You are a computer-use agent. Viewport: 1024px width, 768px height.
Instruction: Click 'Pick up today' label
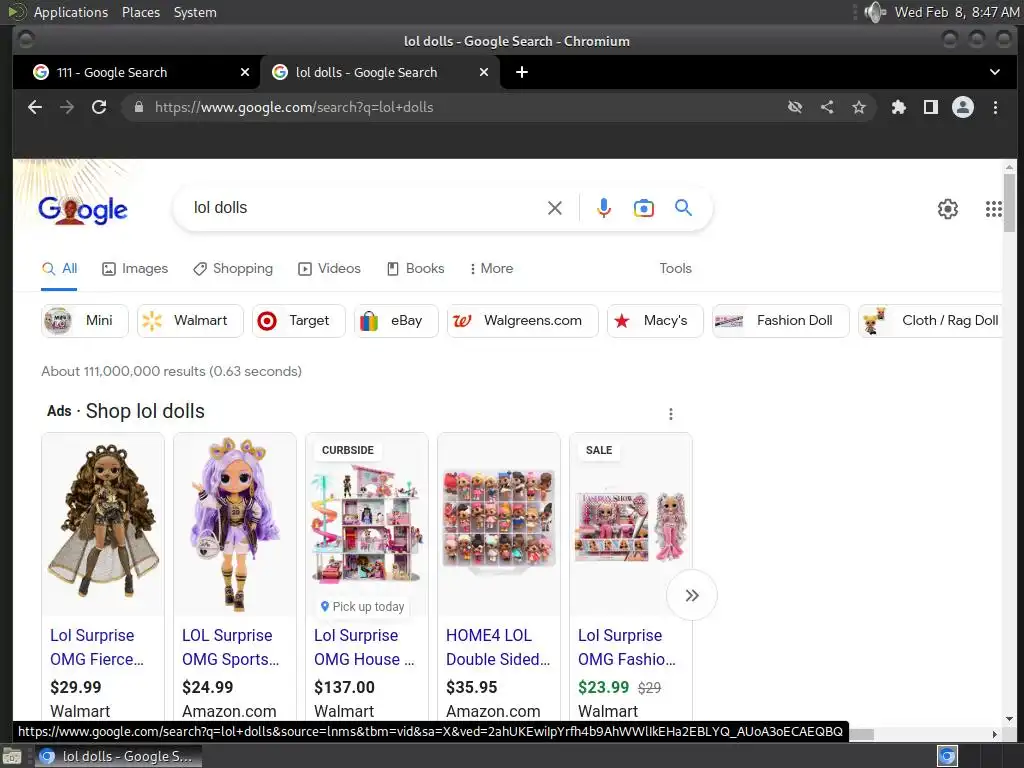pos(362,607)
